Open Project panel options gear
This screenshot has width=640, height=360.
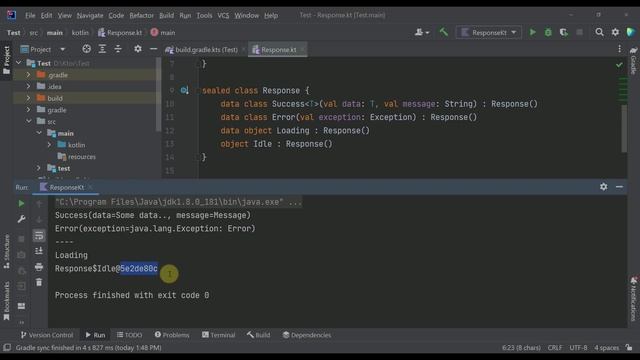(138, 49)
